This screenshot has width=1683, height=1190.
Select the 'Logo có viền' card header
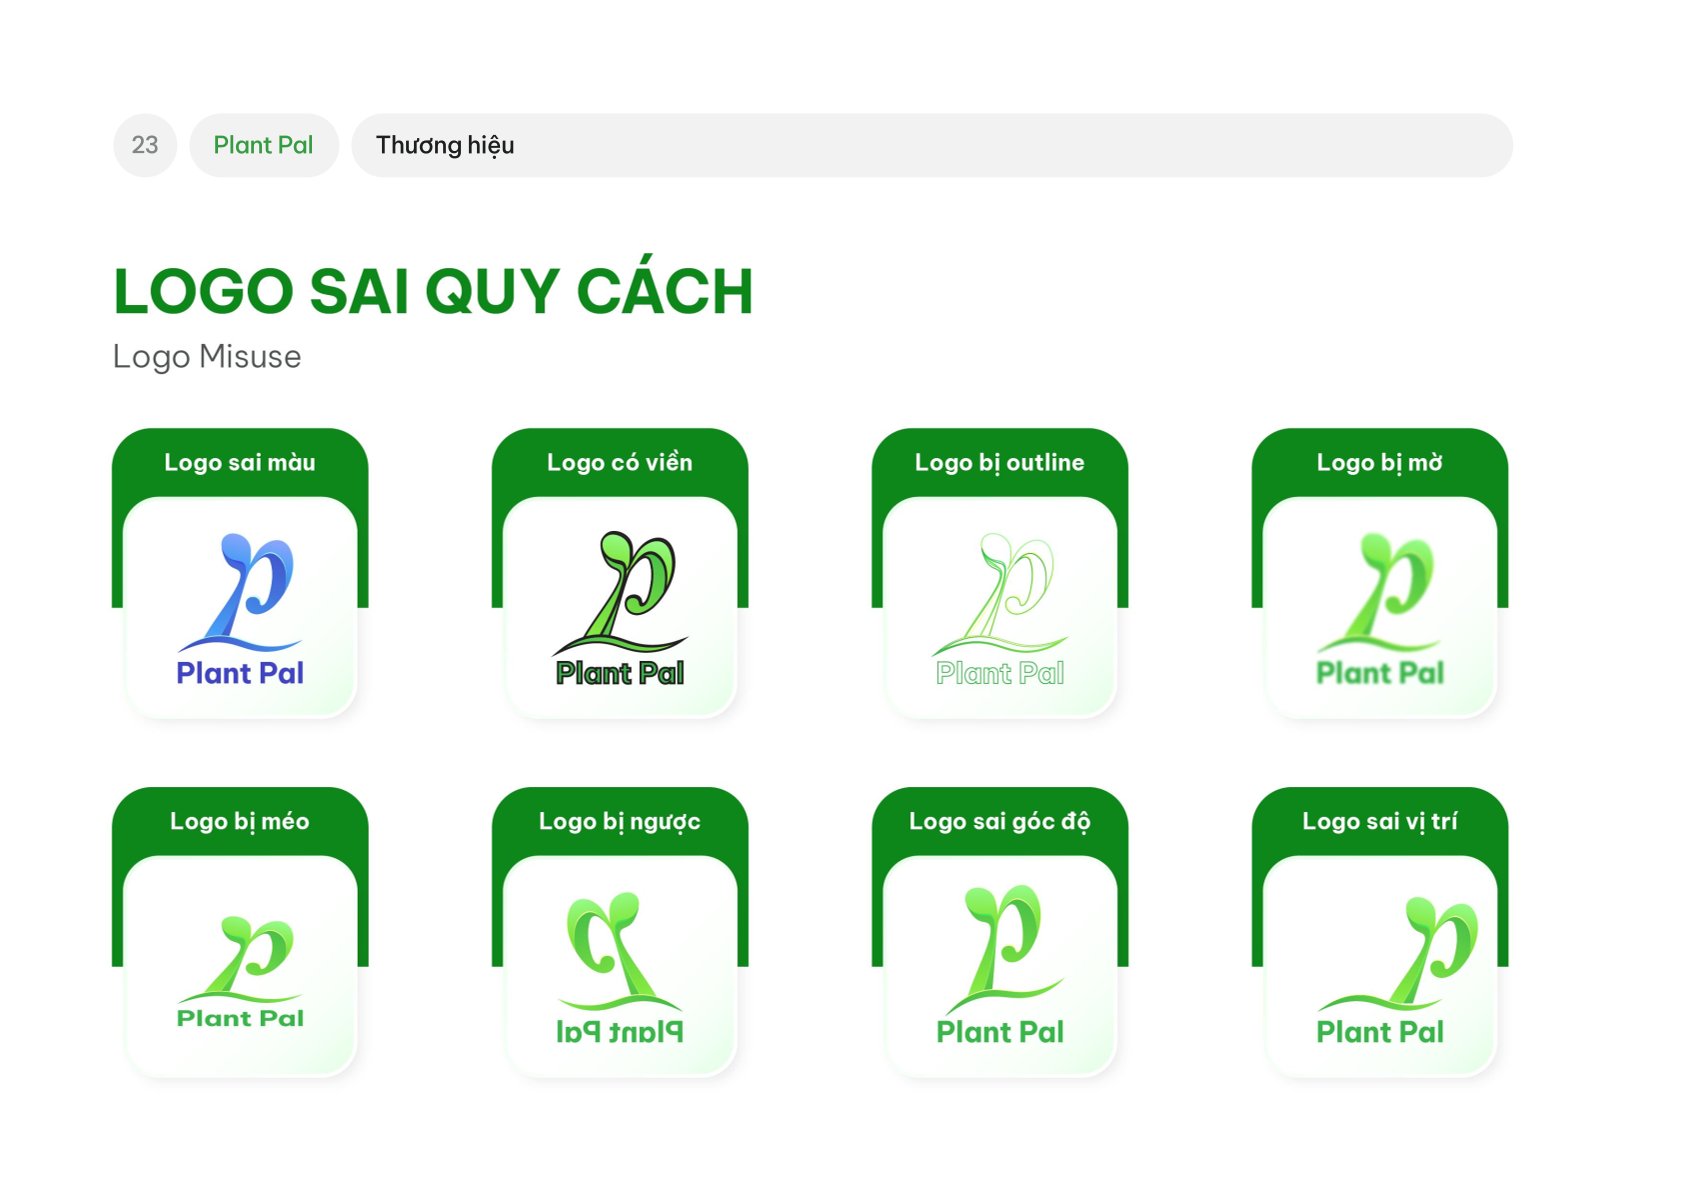pyautogui.click(x=620, y=462)
